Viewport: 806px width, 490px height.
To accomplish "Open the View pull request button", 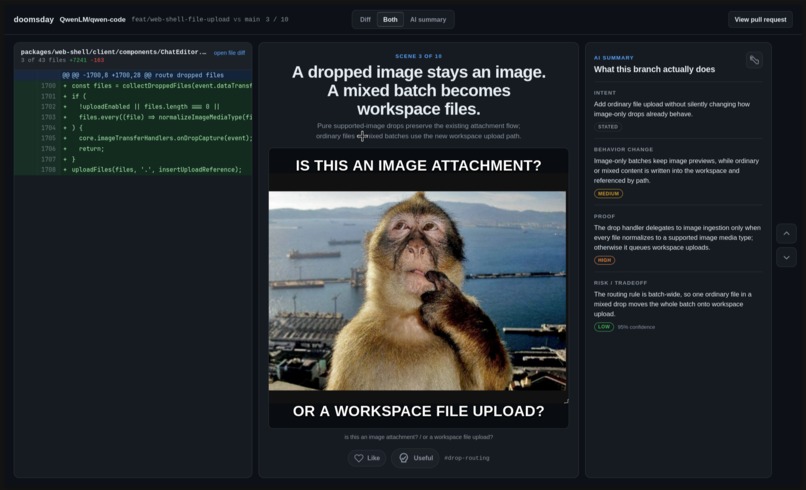I will click(x=760, y=20).
